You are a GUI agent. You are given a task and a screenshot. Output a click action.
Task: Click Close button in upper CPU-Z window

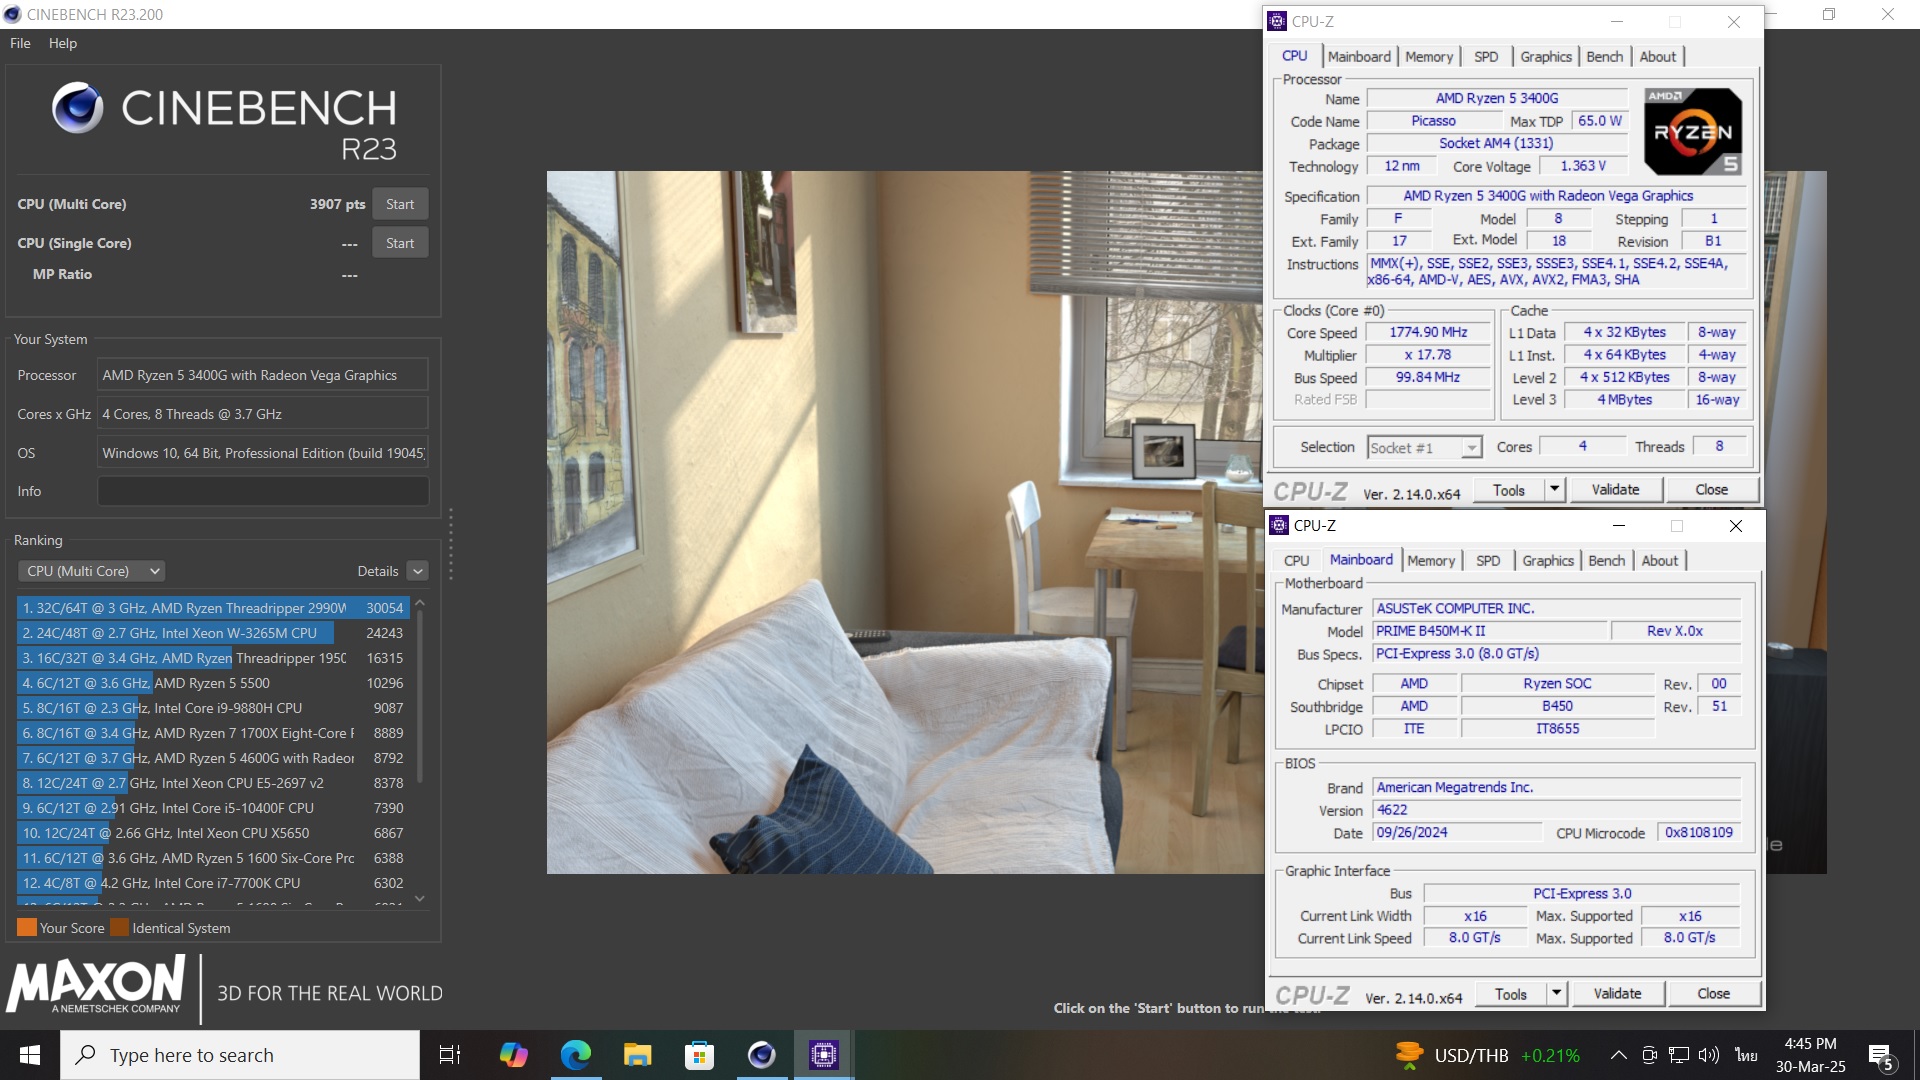(x=1711, y=490)
